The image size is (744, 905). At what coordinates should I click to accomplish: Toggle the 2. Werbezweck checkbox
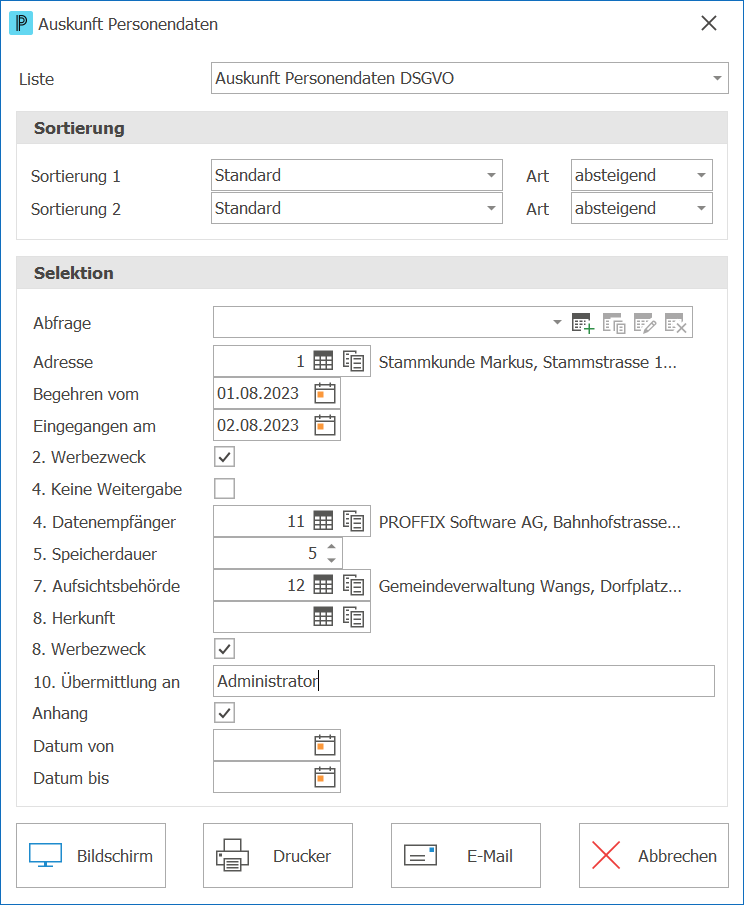click(x=225, y=457)
